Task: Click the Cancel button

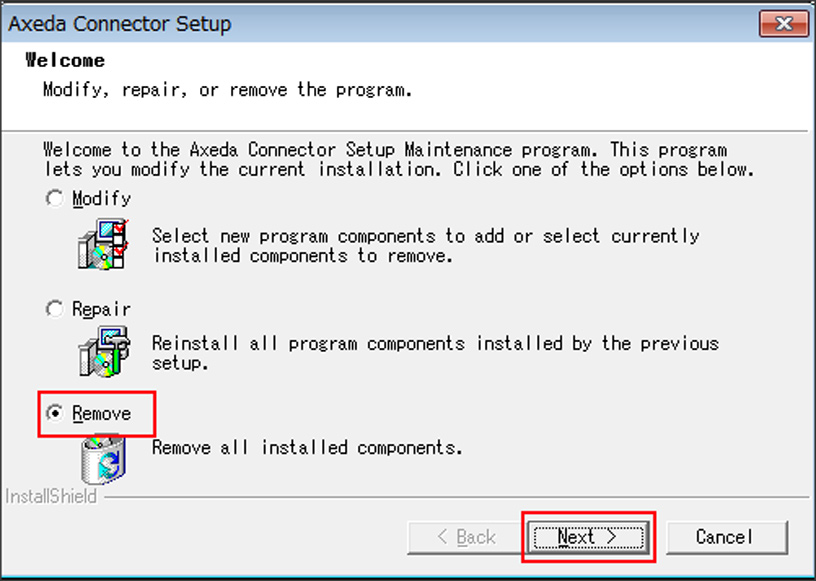Action: (726, 537)
